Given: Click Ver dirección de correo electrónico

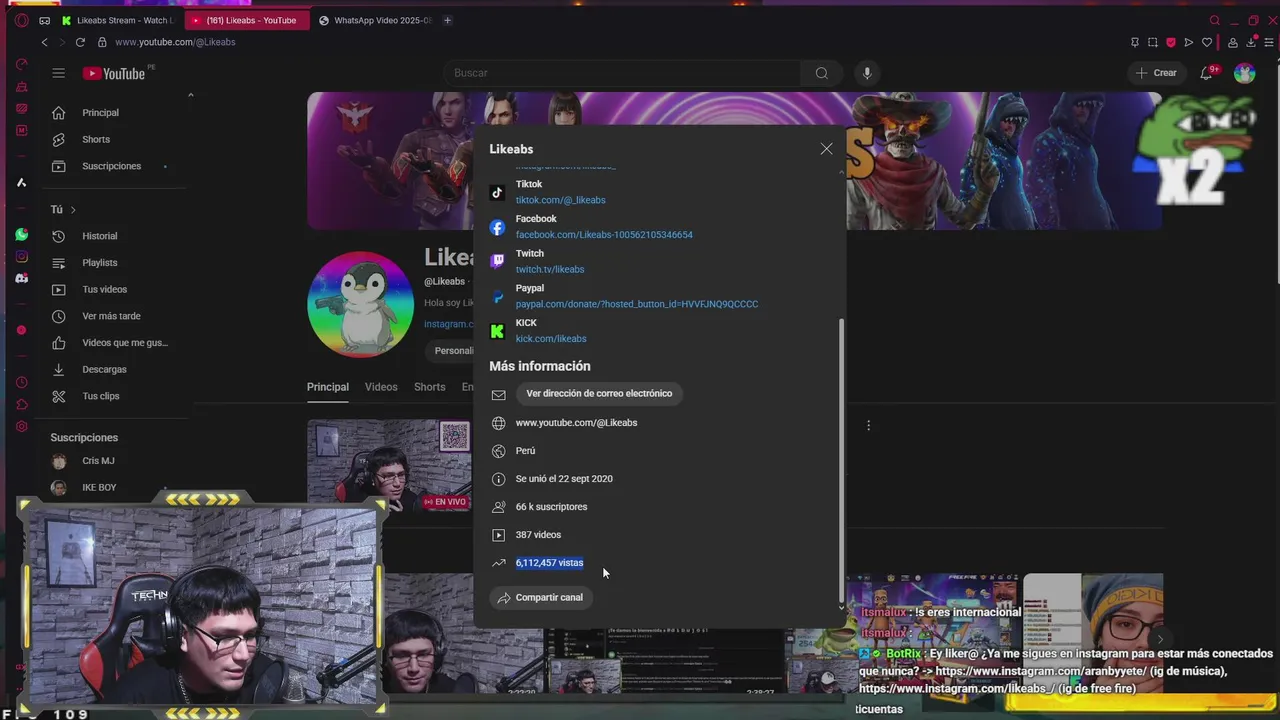Looking at the screenshot, I should [x=599, y=394].
